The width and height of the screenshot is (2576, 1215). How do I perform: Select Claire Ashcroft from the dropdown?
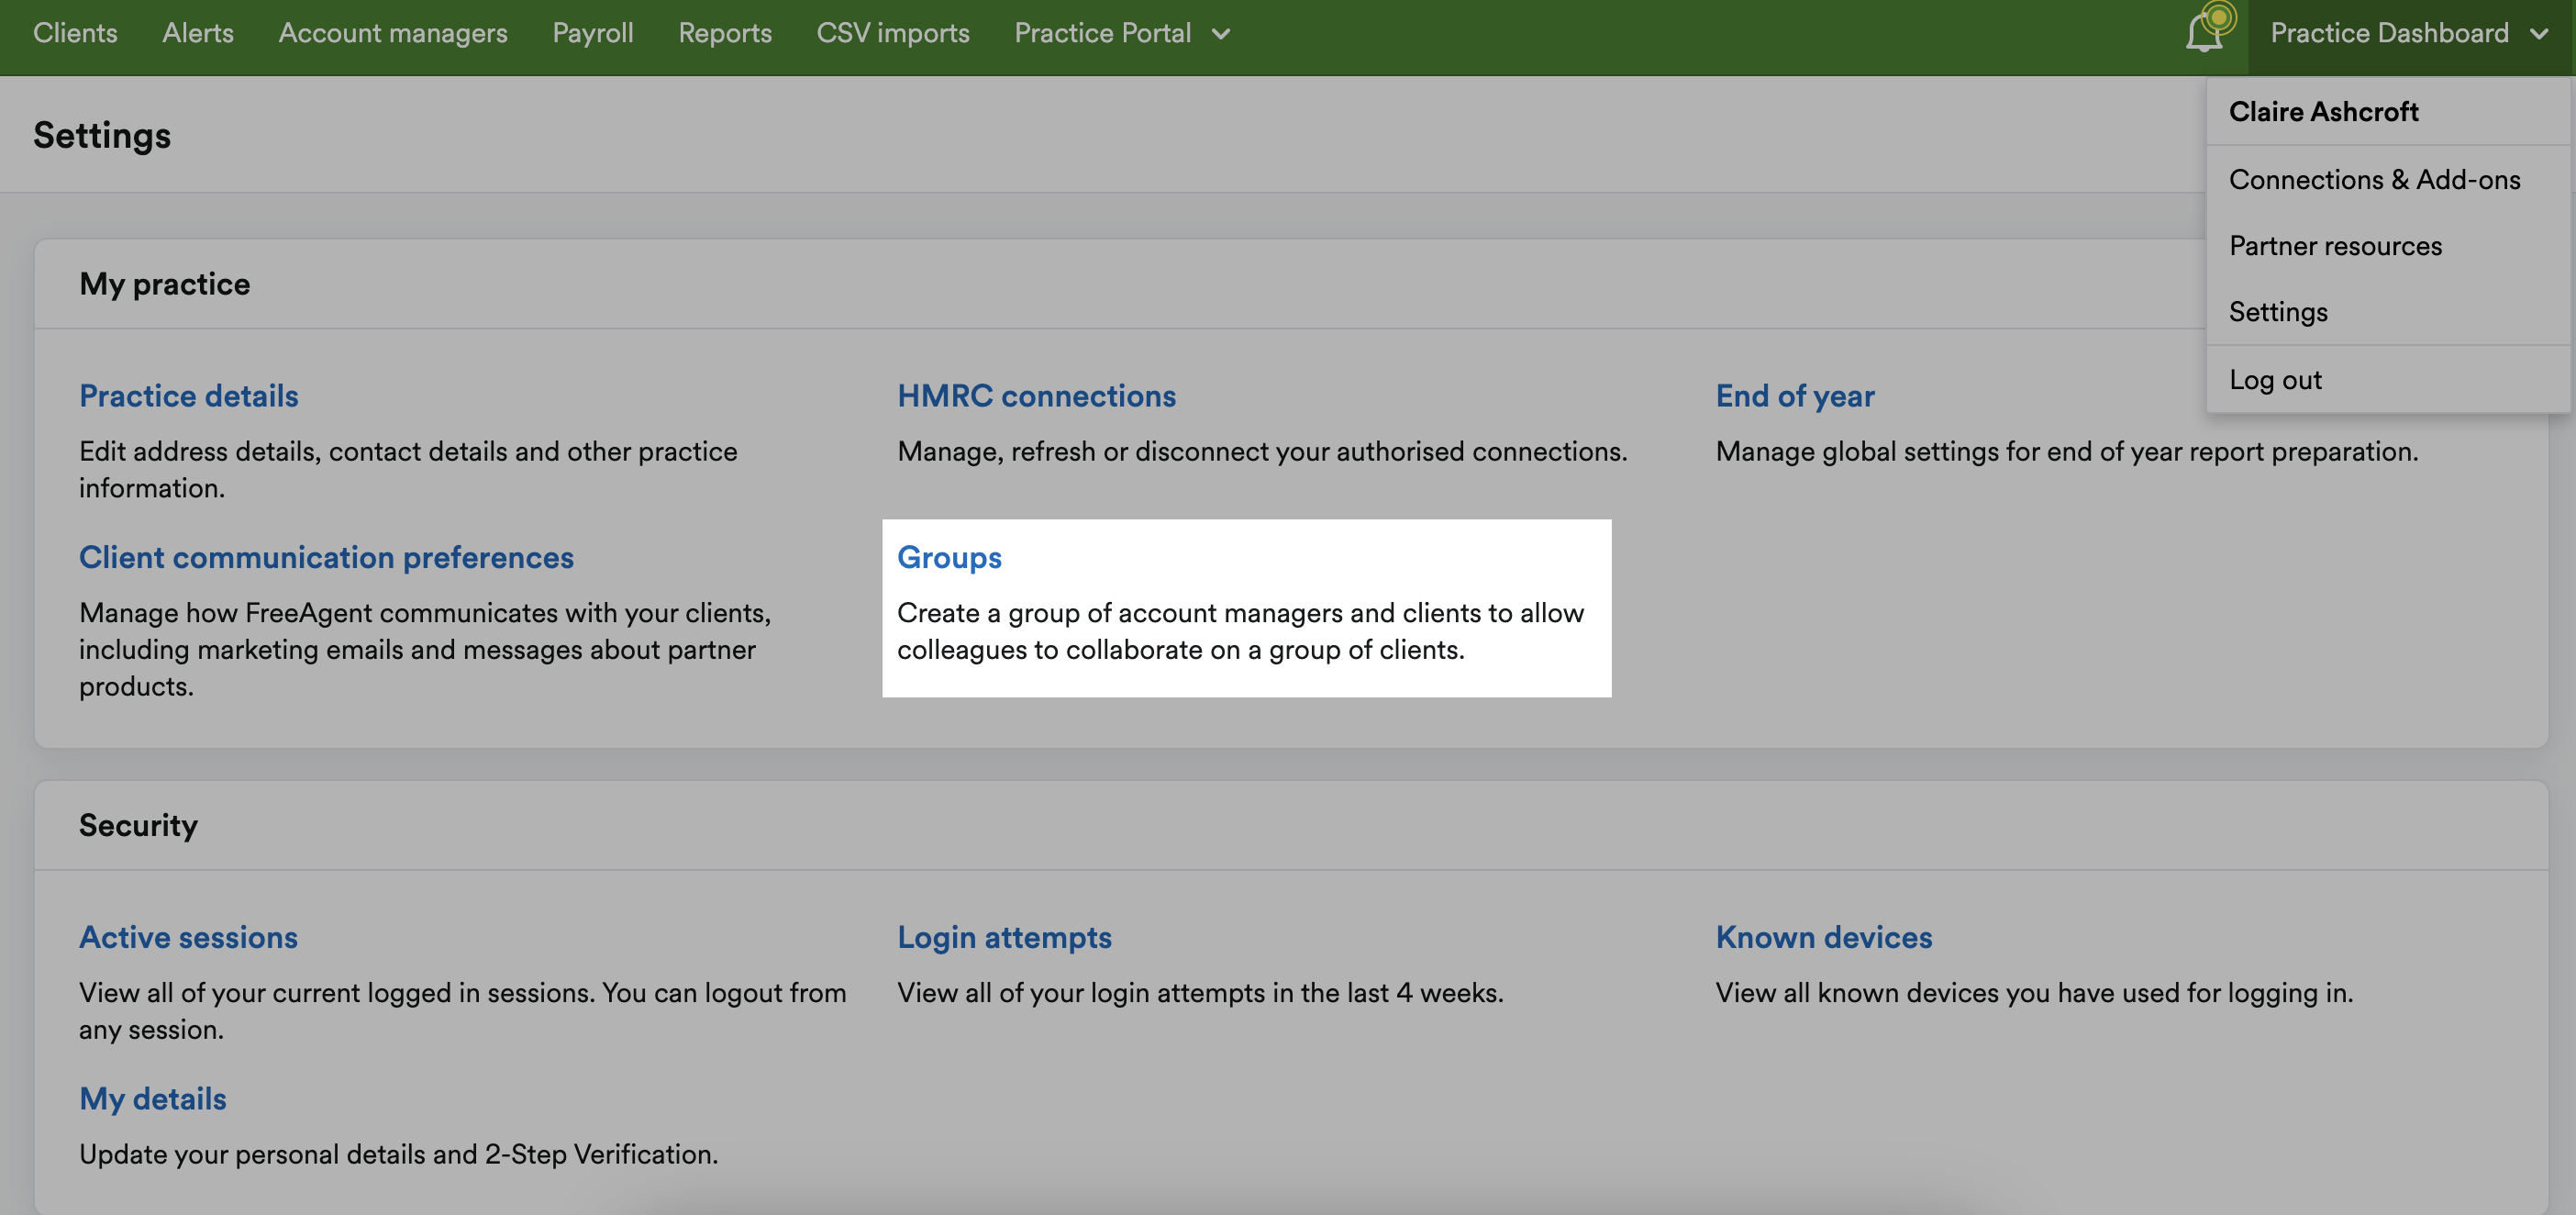coord(2324,111)
